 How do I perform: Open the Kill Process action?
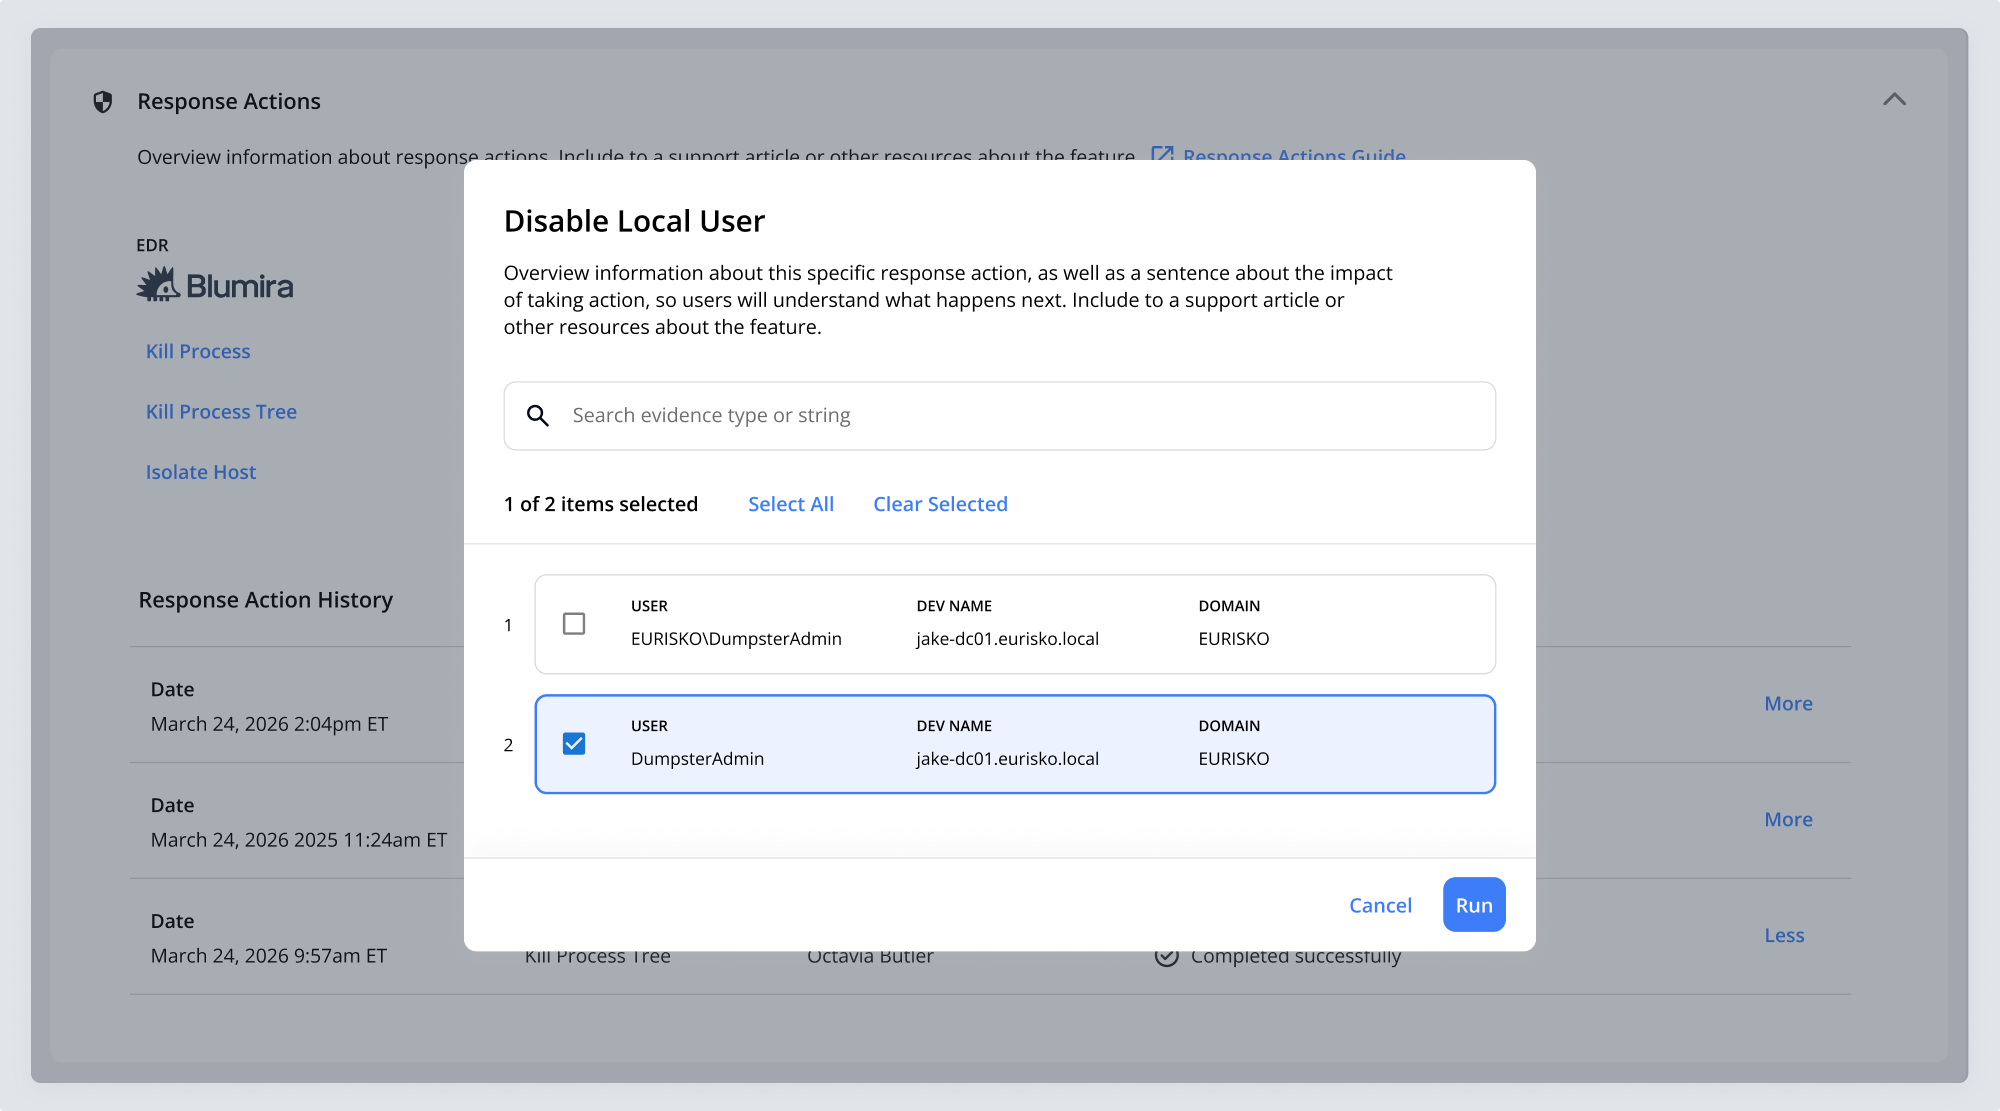point(198,351)
